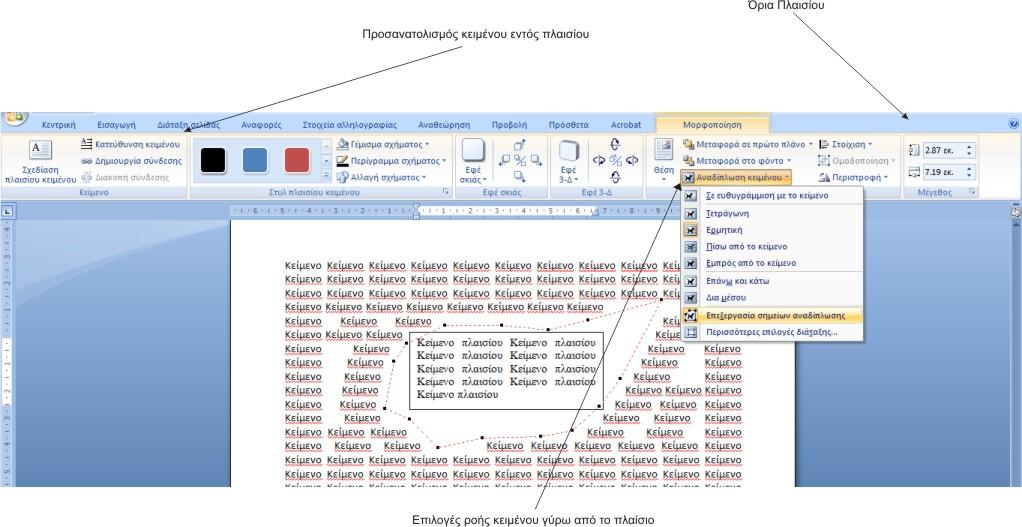Viewport: 1022px width, 527px height.
Task: Click the Αναδίπλωση κειμένου button
Action: pyautogui.click(x=737, y=177)
